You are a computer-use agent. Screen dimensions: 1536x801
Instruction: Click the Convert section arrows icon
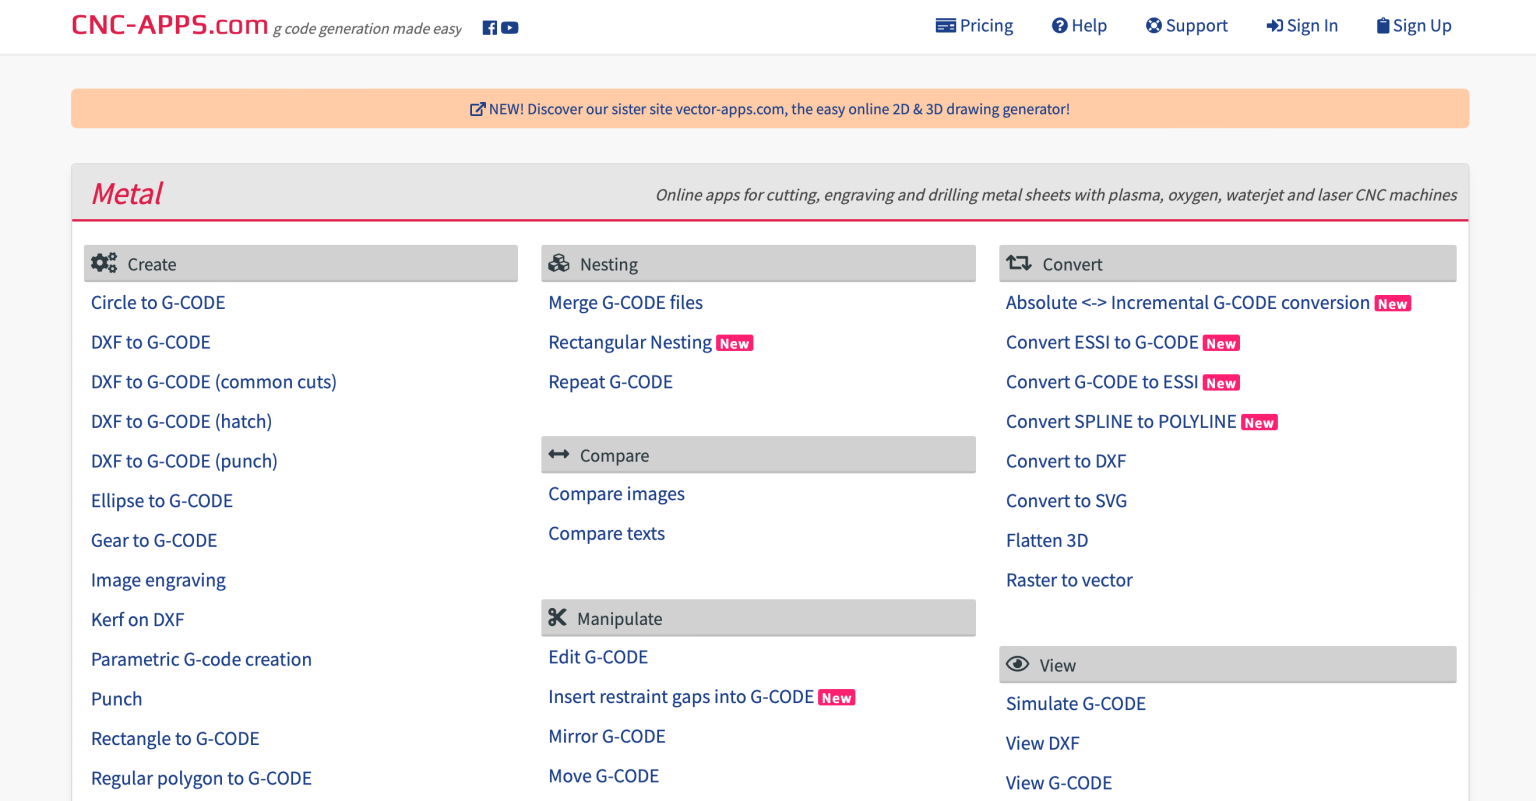tap(1019, 263)
